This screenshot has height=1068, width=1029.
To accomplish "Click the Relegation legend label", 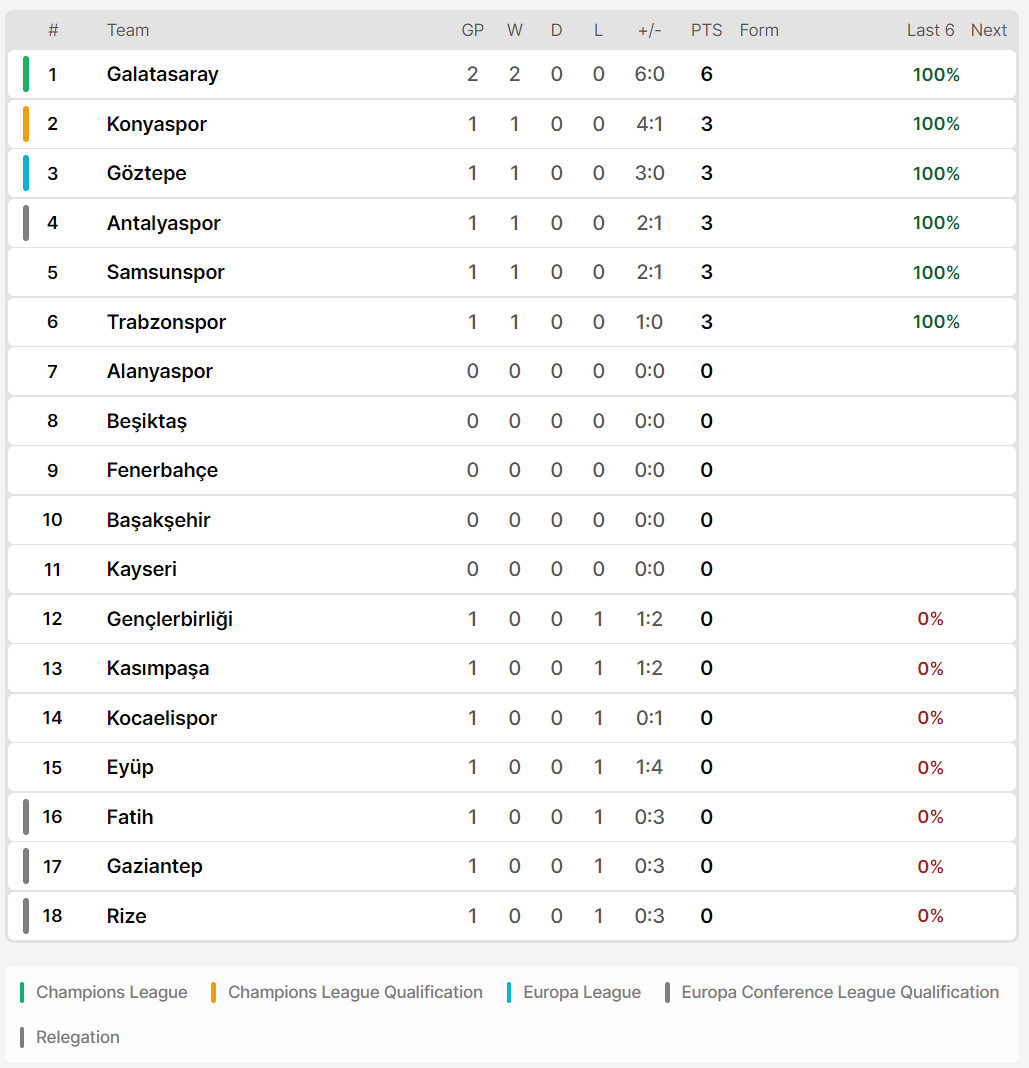I will [78, 1037].
